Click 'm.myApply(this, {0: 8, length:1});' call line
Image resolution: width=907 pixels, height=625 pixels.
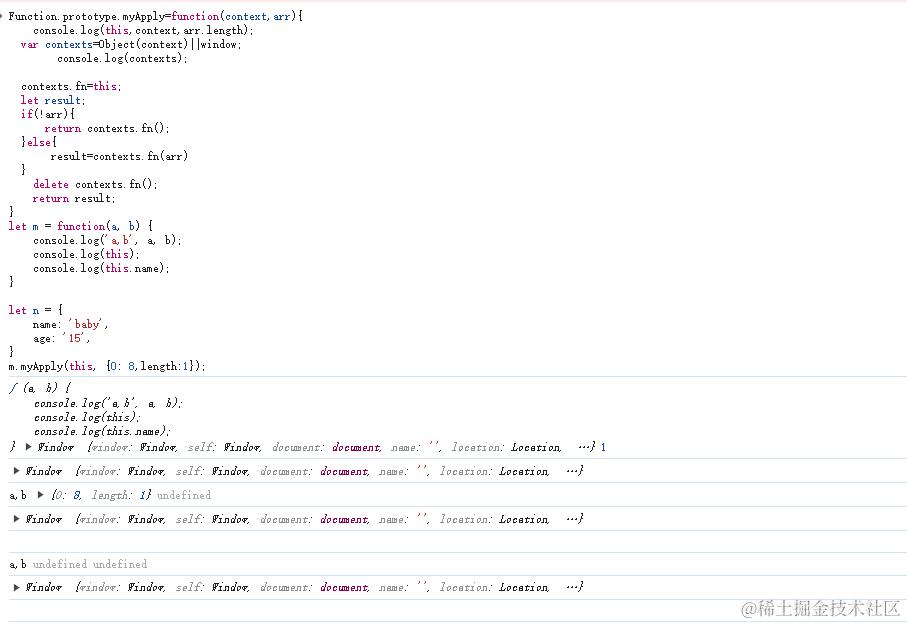[x=107, y=366]
